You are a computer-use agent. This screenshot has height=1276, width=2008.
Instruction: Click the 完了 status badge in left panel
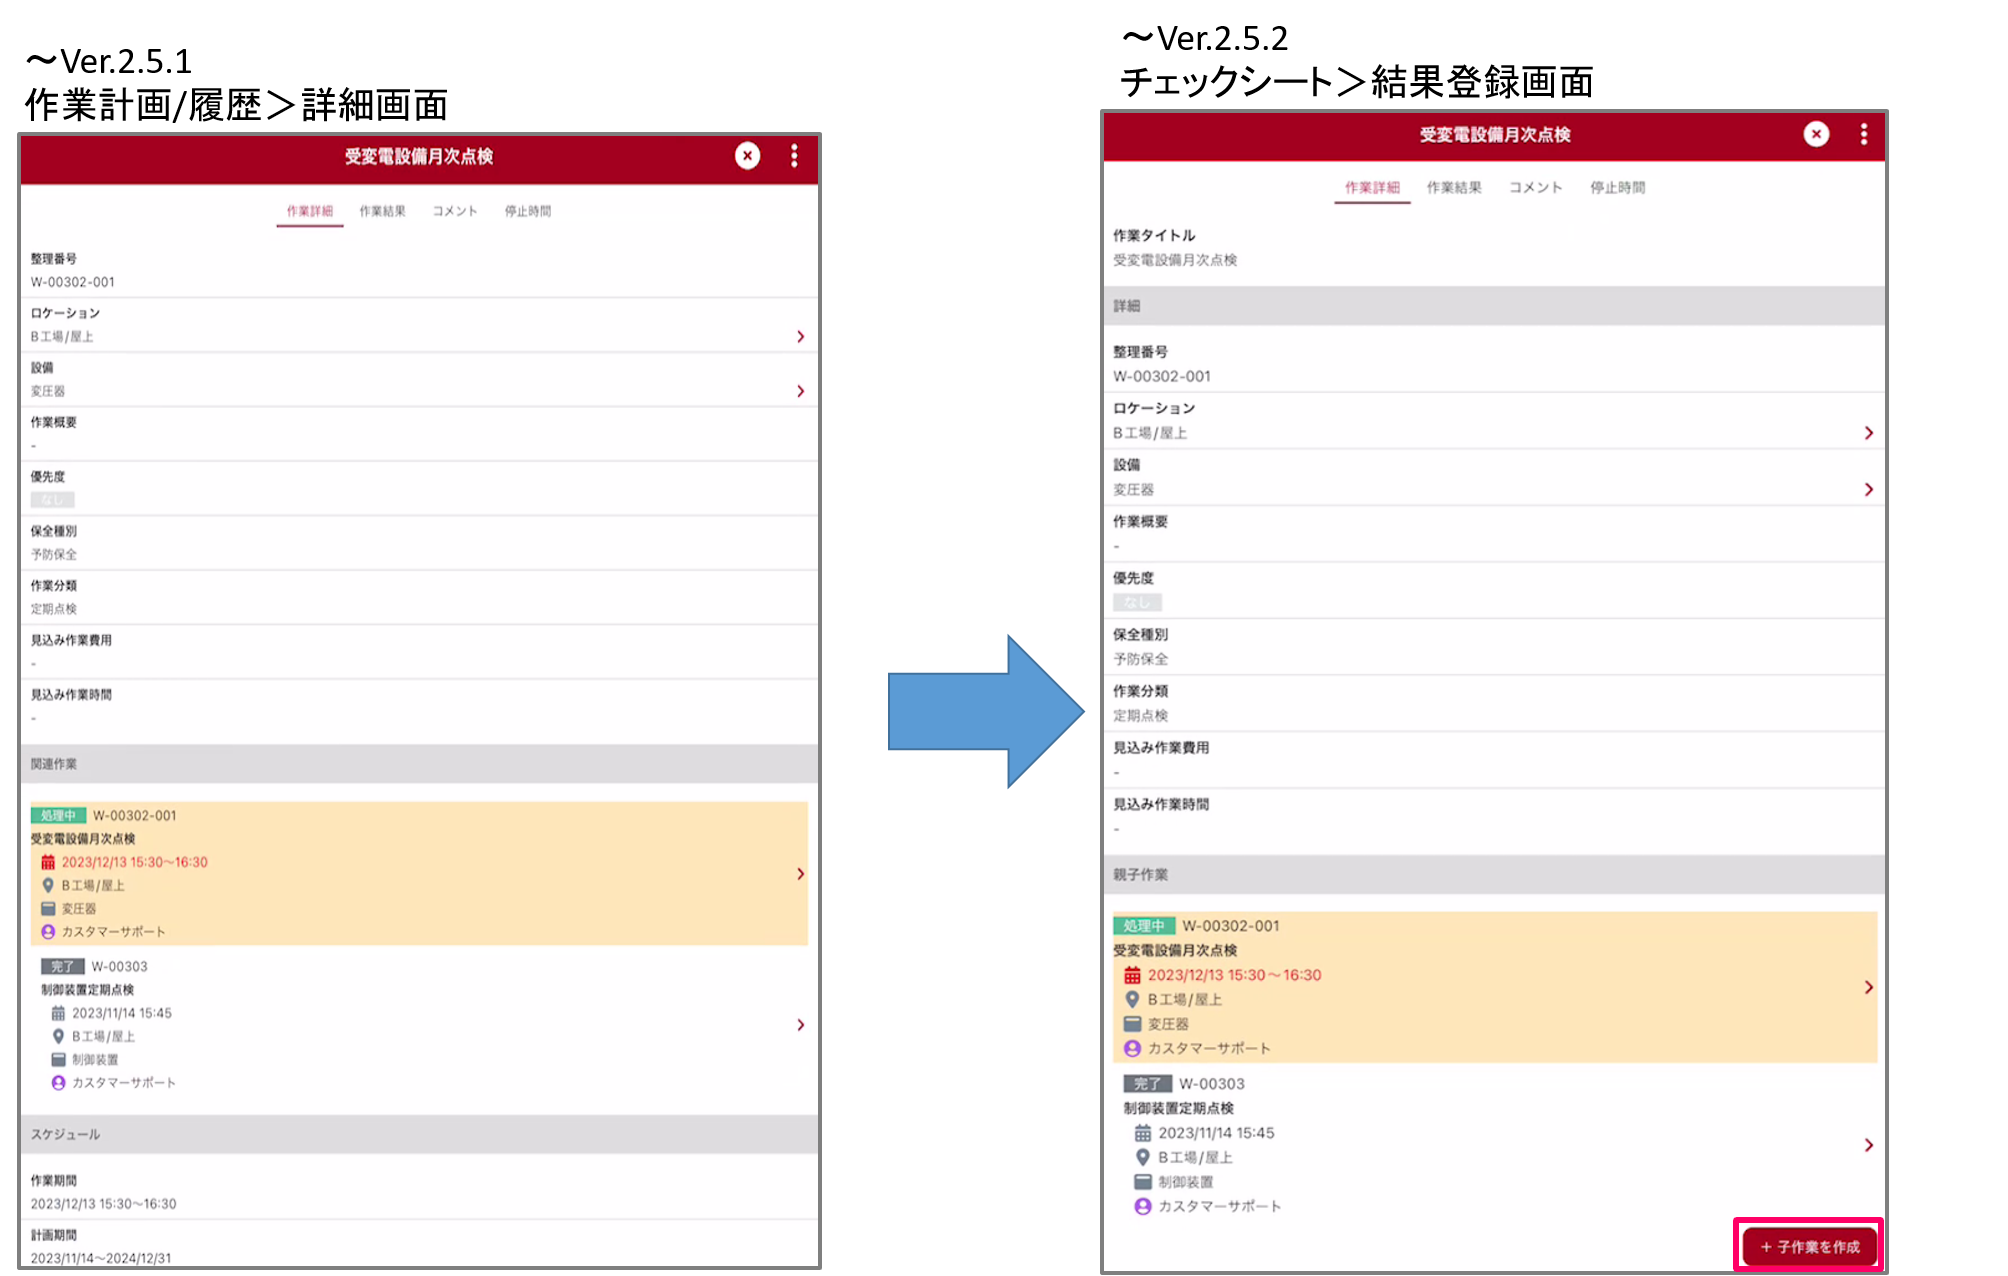pyautogui.click(x=62, y=966)
